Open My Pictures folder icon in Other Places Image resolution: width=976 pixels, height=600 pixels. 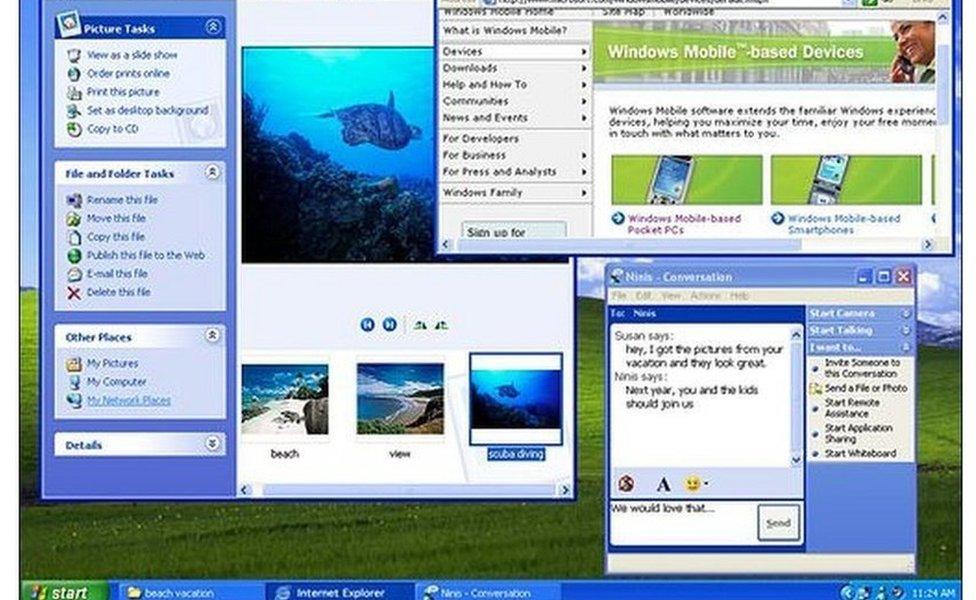click(74, 364)
